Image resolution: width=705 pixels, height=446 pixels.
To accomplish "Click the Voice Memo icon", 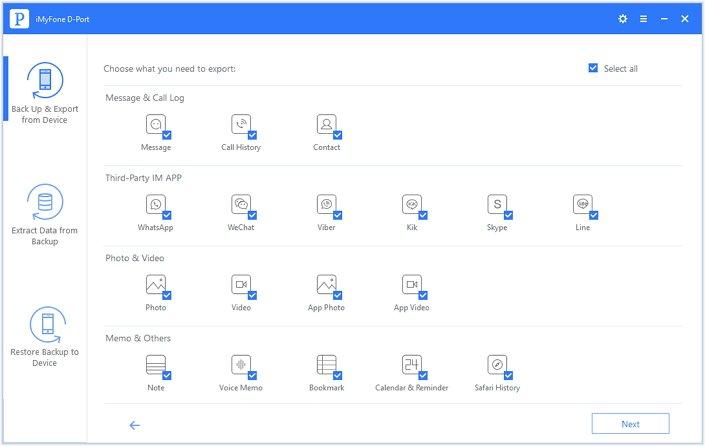I will [241, 365].
